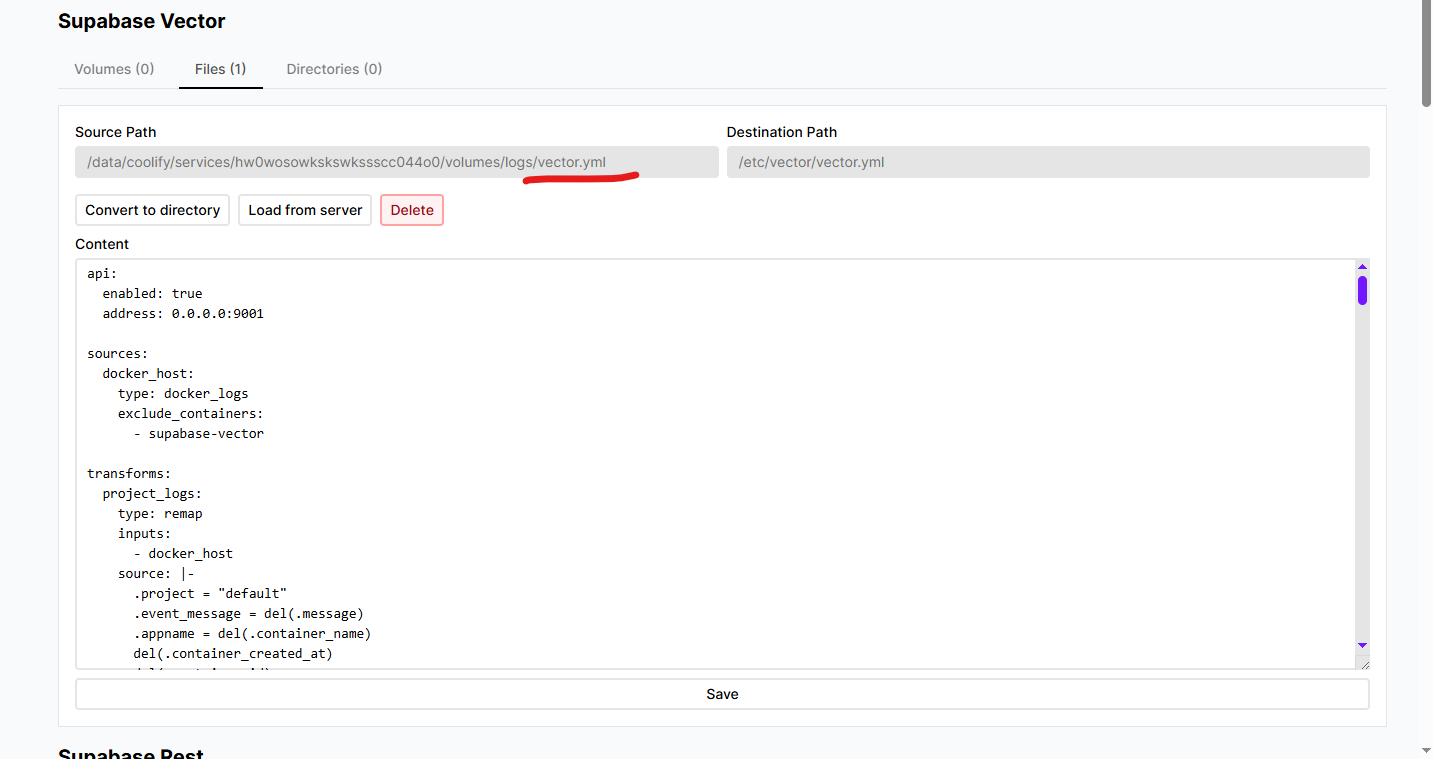Click the 'address: 0.0.0.0:9001' line

point(183,314)
